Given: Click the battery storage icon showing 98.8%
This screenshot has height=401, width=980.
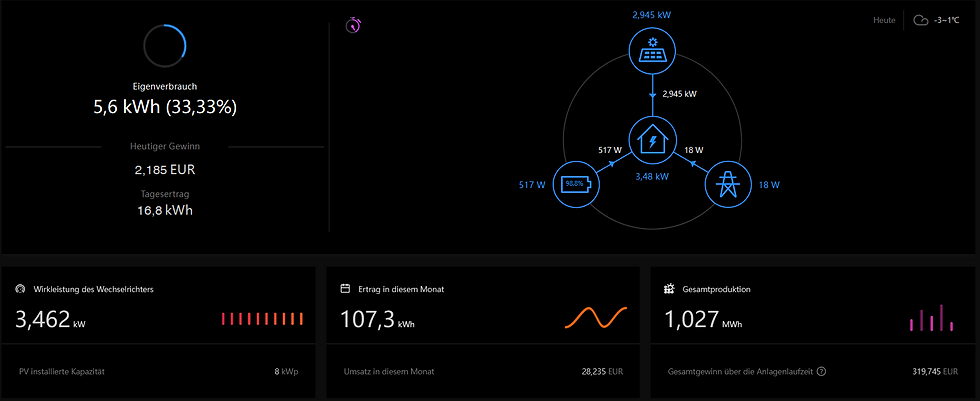Looking at the screenshot, I should click(576, 186).
